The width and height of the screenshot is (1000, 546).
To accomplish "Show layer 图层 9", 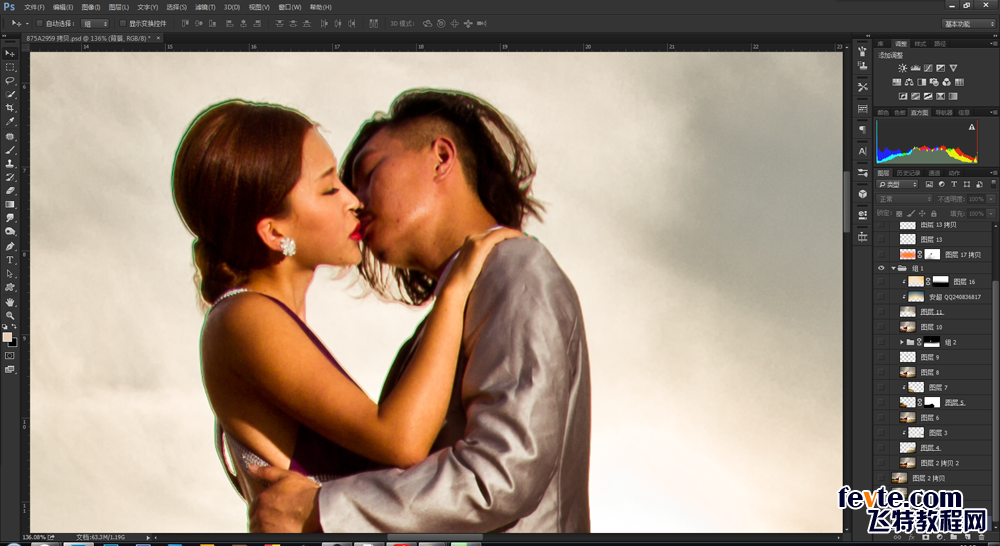I will 881,357.
